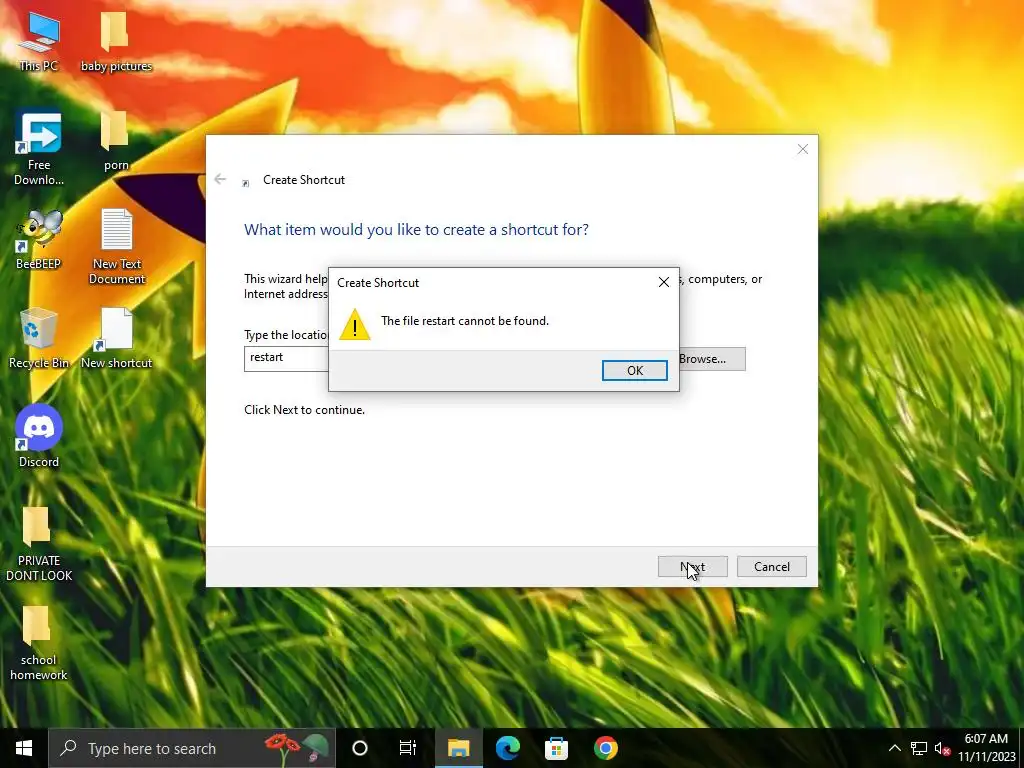This screenshot has height=768, width=1024.
Task: Open Cortana circle on taskbar
Action: pyautogui.click(x=360, y=748)
